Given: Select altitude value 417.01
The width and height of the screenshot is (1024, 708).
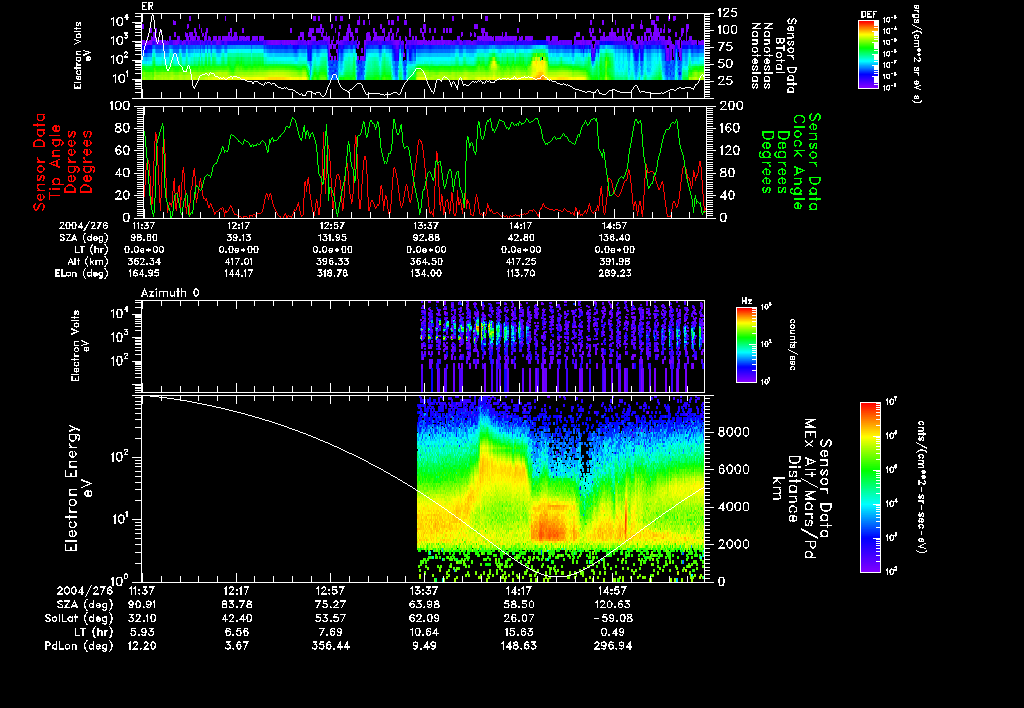Looking at the screenshot, I should click(238, 262).
